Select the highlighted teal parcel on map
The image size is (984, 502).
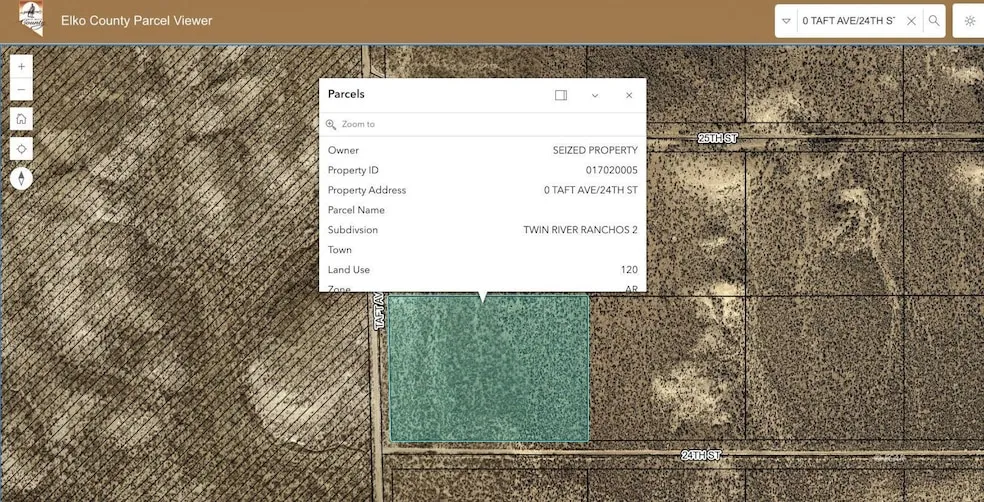488,370
